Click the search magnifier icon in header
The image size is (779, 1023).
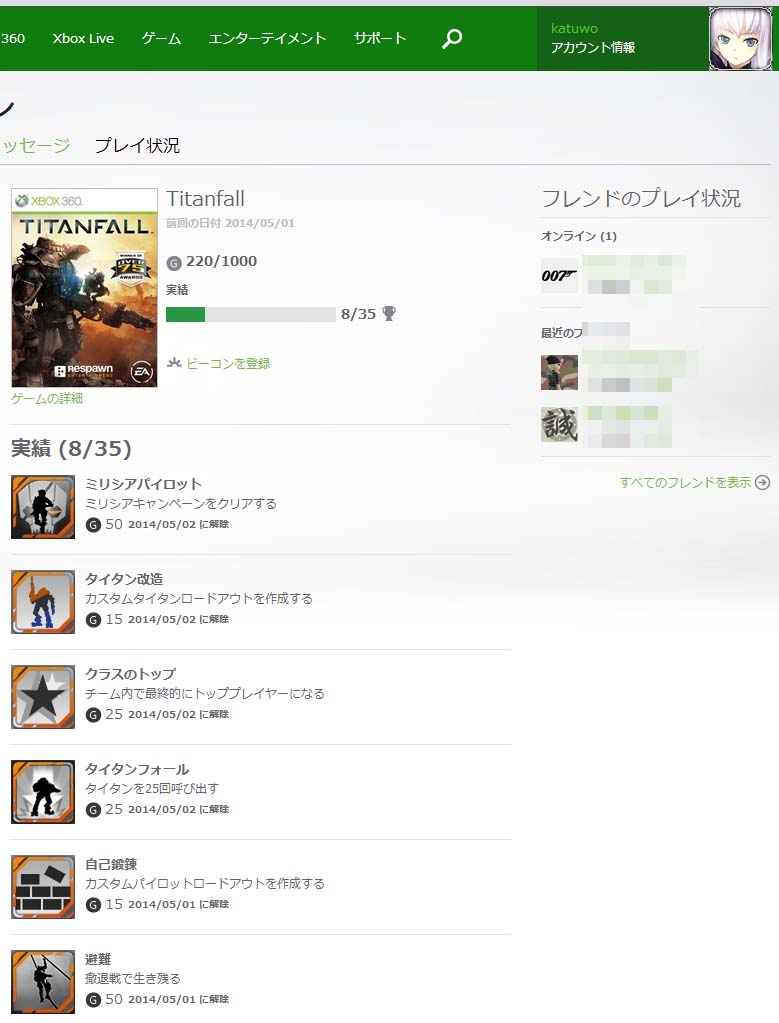click(451, 38)
